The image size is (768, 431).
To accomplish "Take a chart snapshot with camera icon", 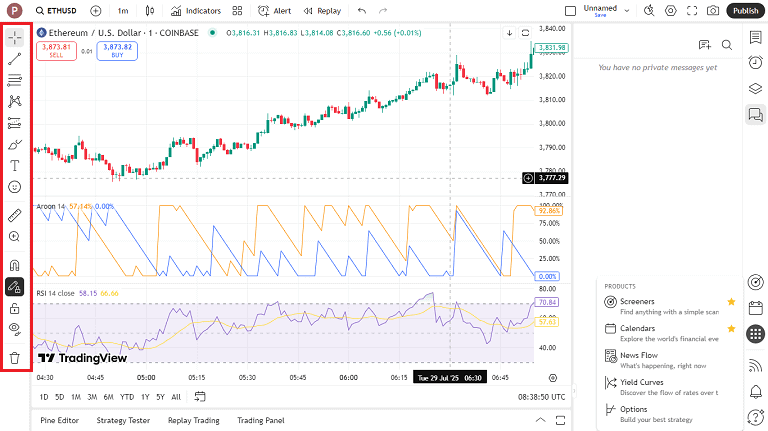I will click(x=713, y=11).
